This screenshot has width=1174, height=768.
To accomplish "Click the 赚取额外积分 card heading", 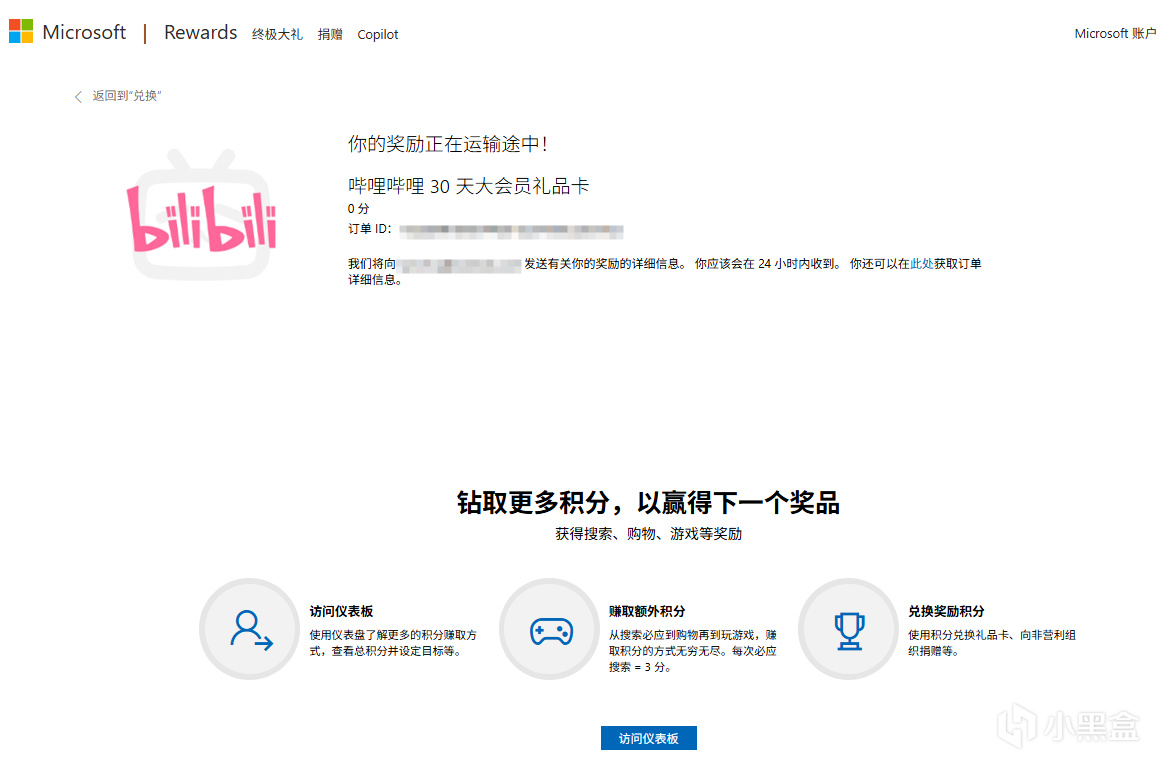I will tap(647, 612).
